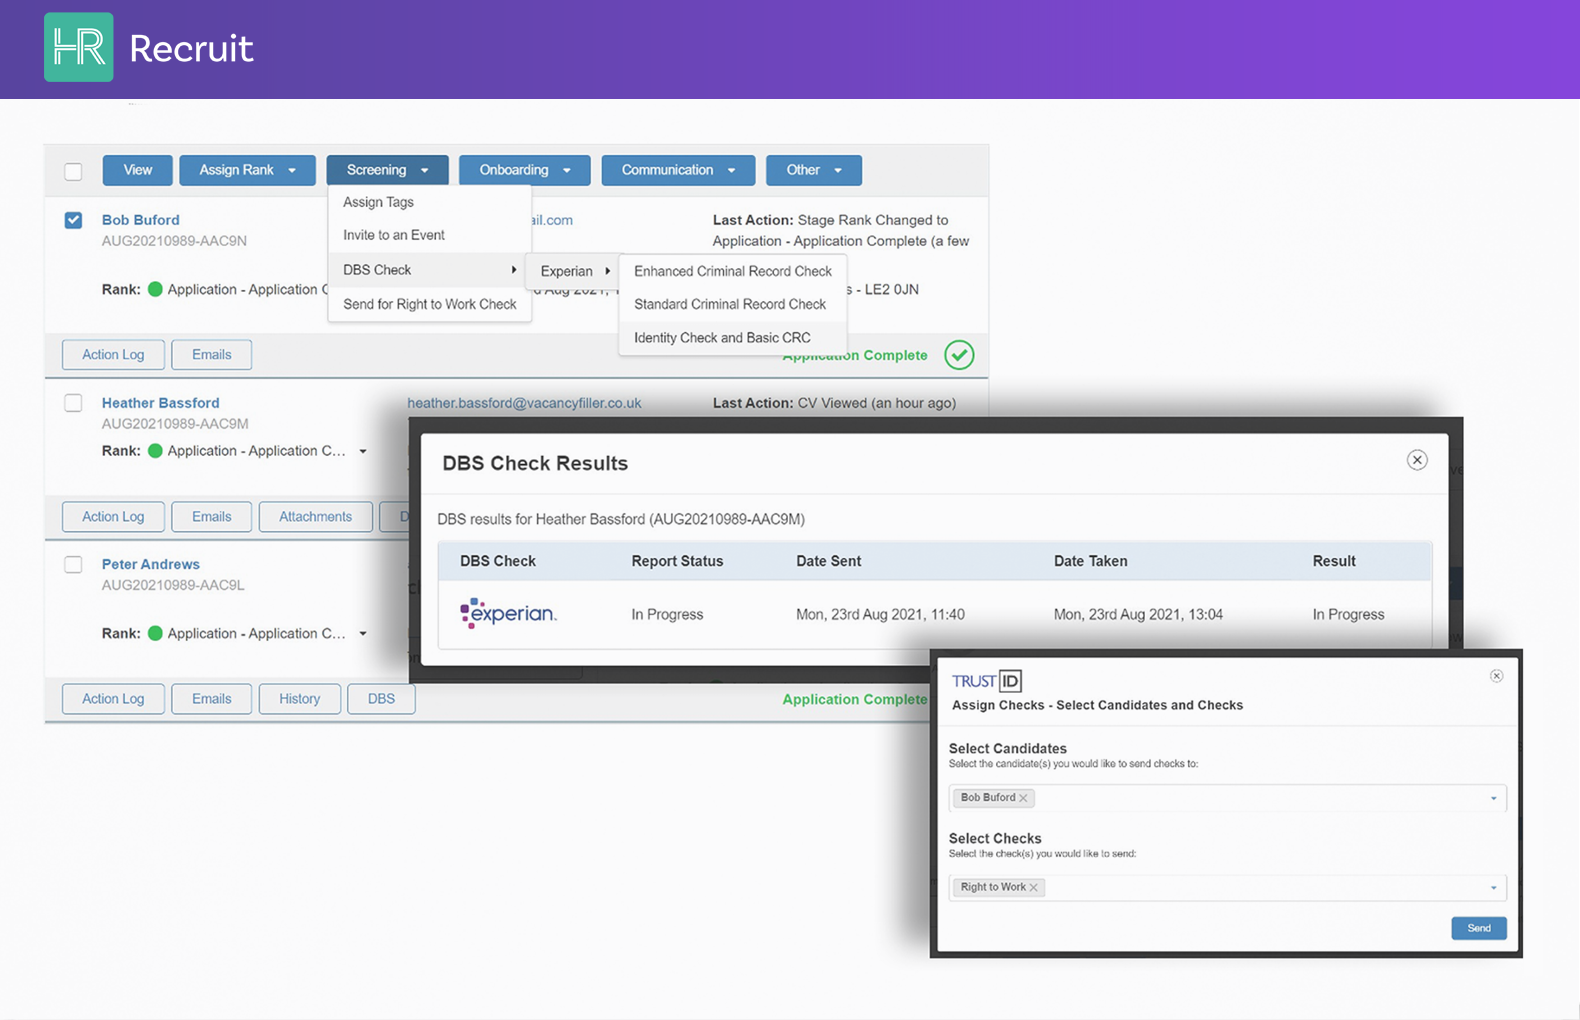
Task: Tick the Peter Andrews candidate checkbox
Action: pos(73,564)
